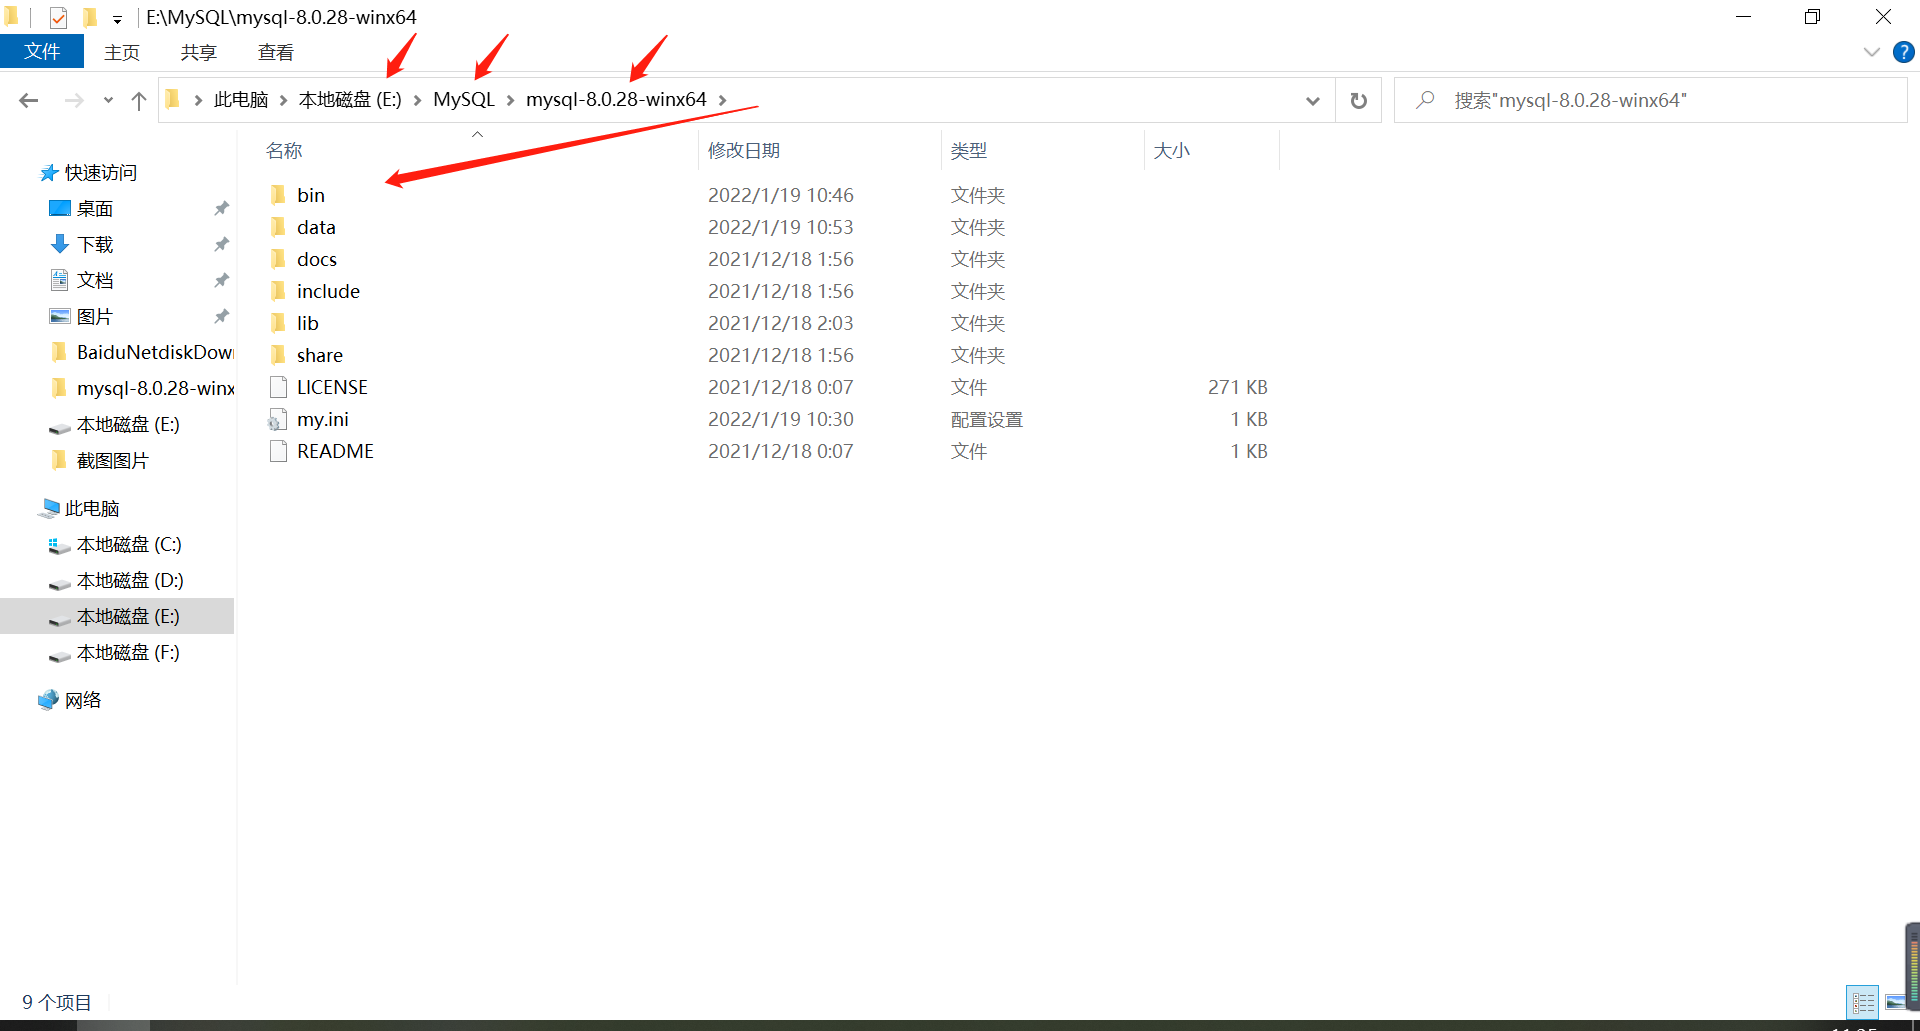The height and width of the screenshot is (1031, 1920).
Task: Select 此电脑 in navigation pane
Action: (91, 508)
